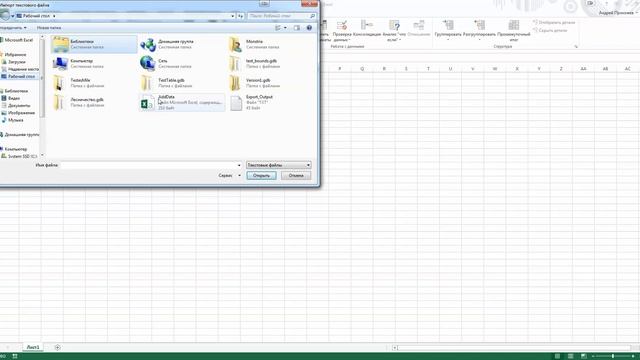Open the Библиотеки system folder
The width and height of the screenshot is (640, 360).
[x=94, y=44]
